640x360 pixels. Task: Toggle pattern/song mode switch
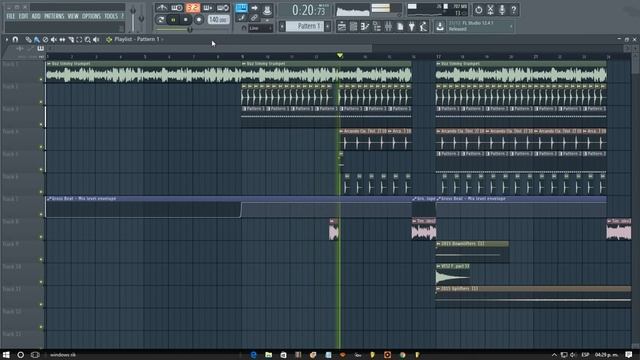click(161, 20)
